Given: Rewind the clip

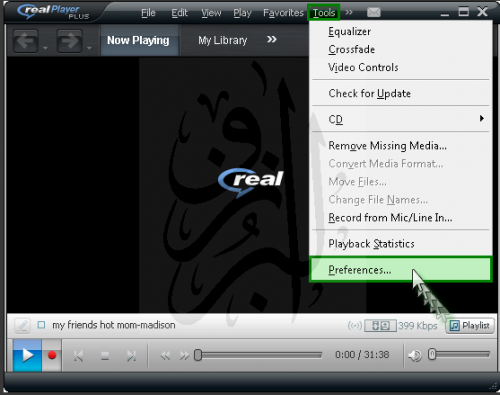Looking at the screenshot, I should click(x=165, y=356).
